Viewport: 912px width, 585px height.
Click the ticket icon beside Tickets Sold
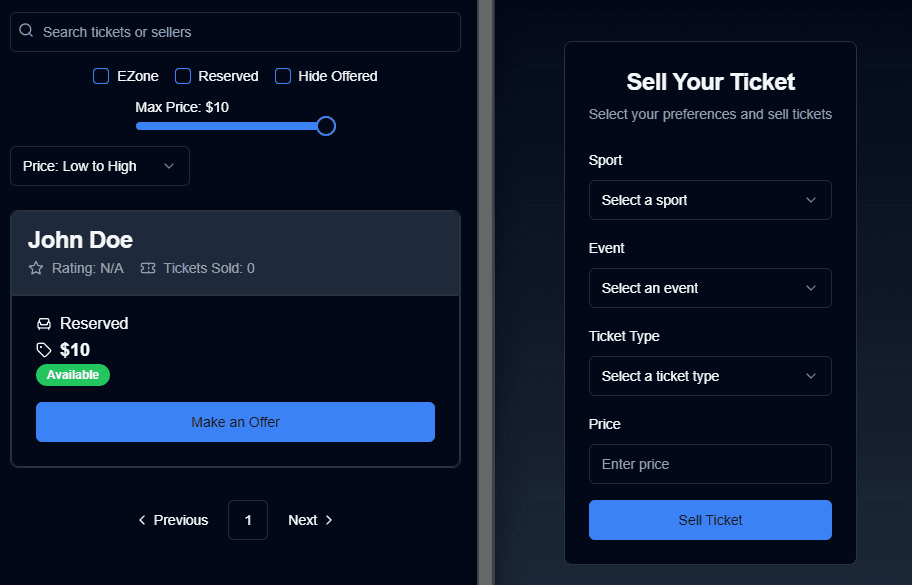(x=148, y=268)
